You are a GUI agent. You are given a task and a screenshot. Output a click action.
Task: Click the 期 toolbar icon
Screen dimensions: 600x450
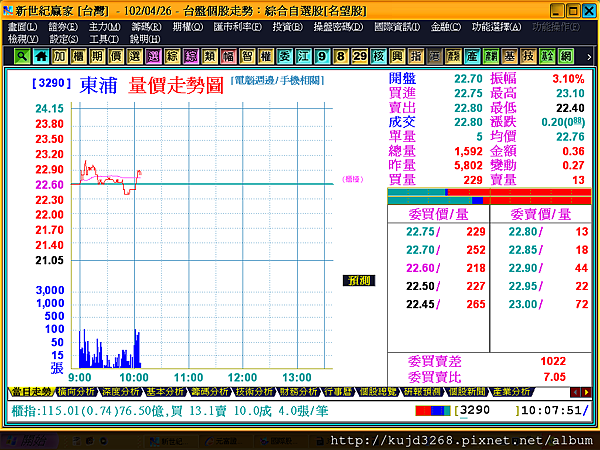click(97, 56)
